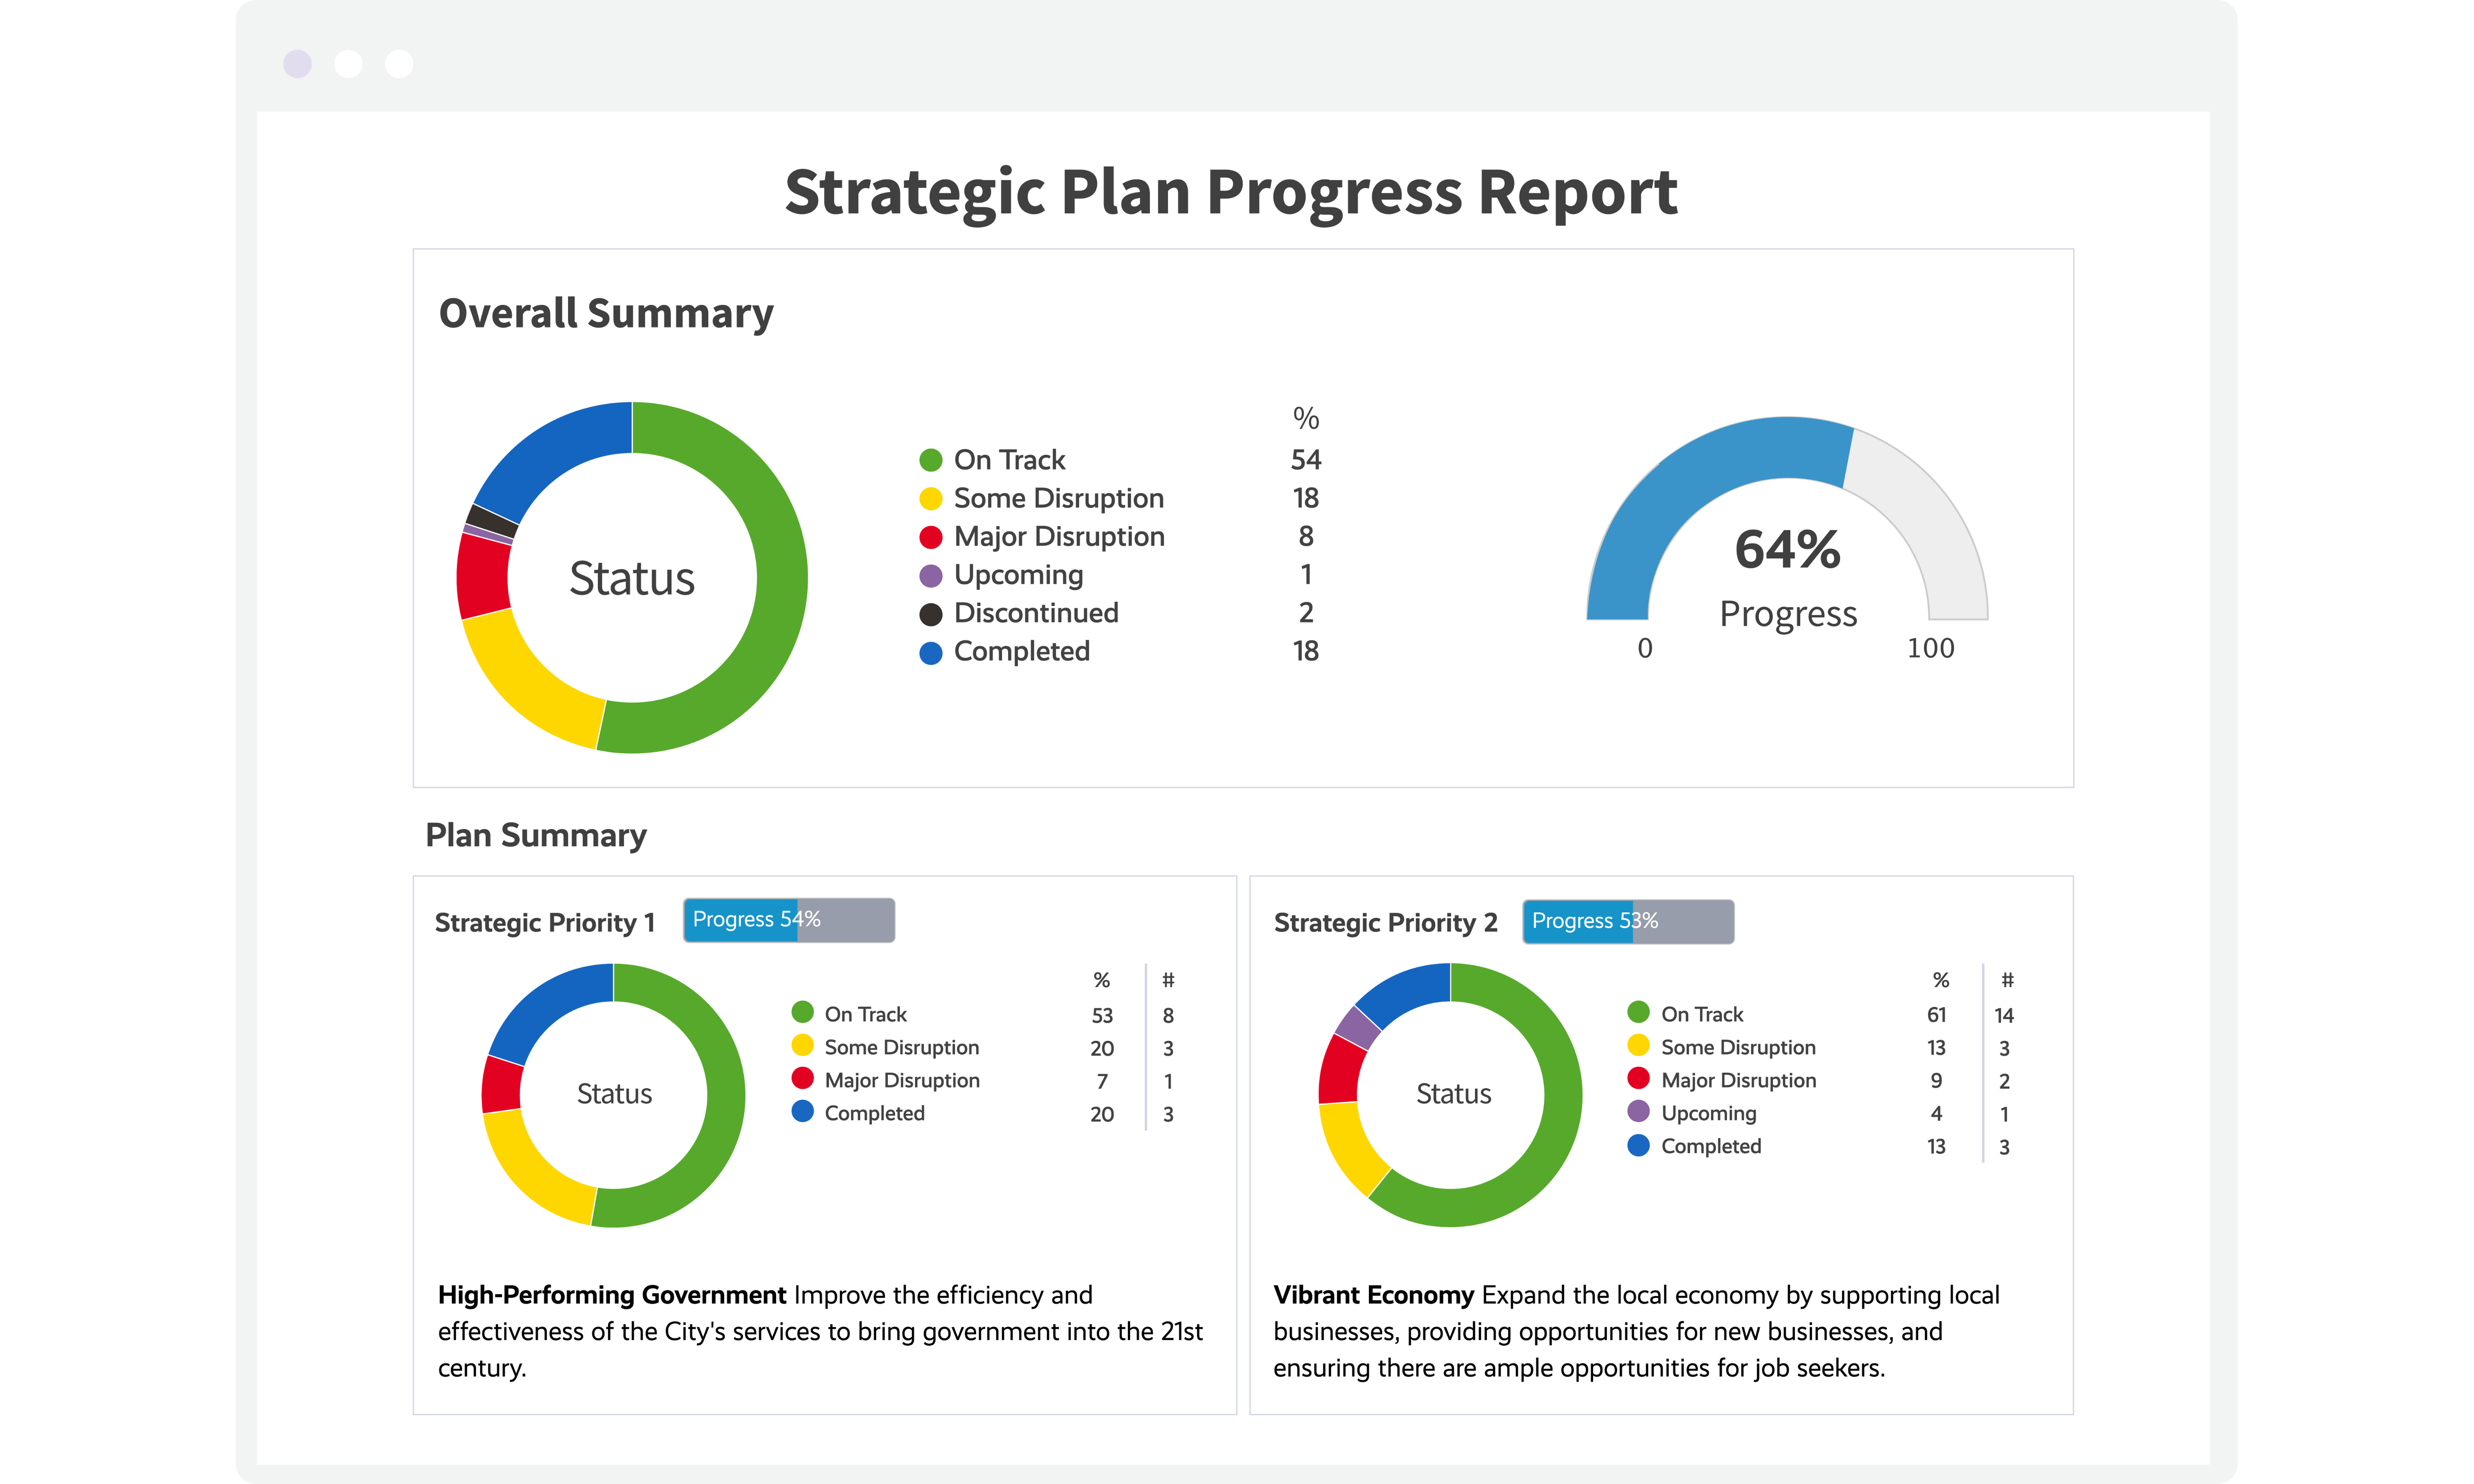Click the yellow Some Disruption dot in Overall Summary legend

pos(930,498)
